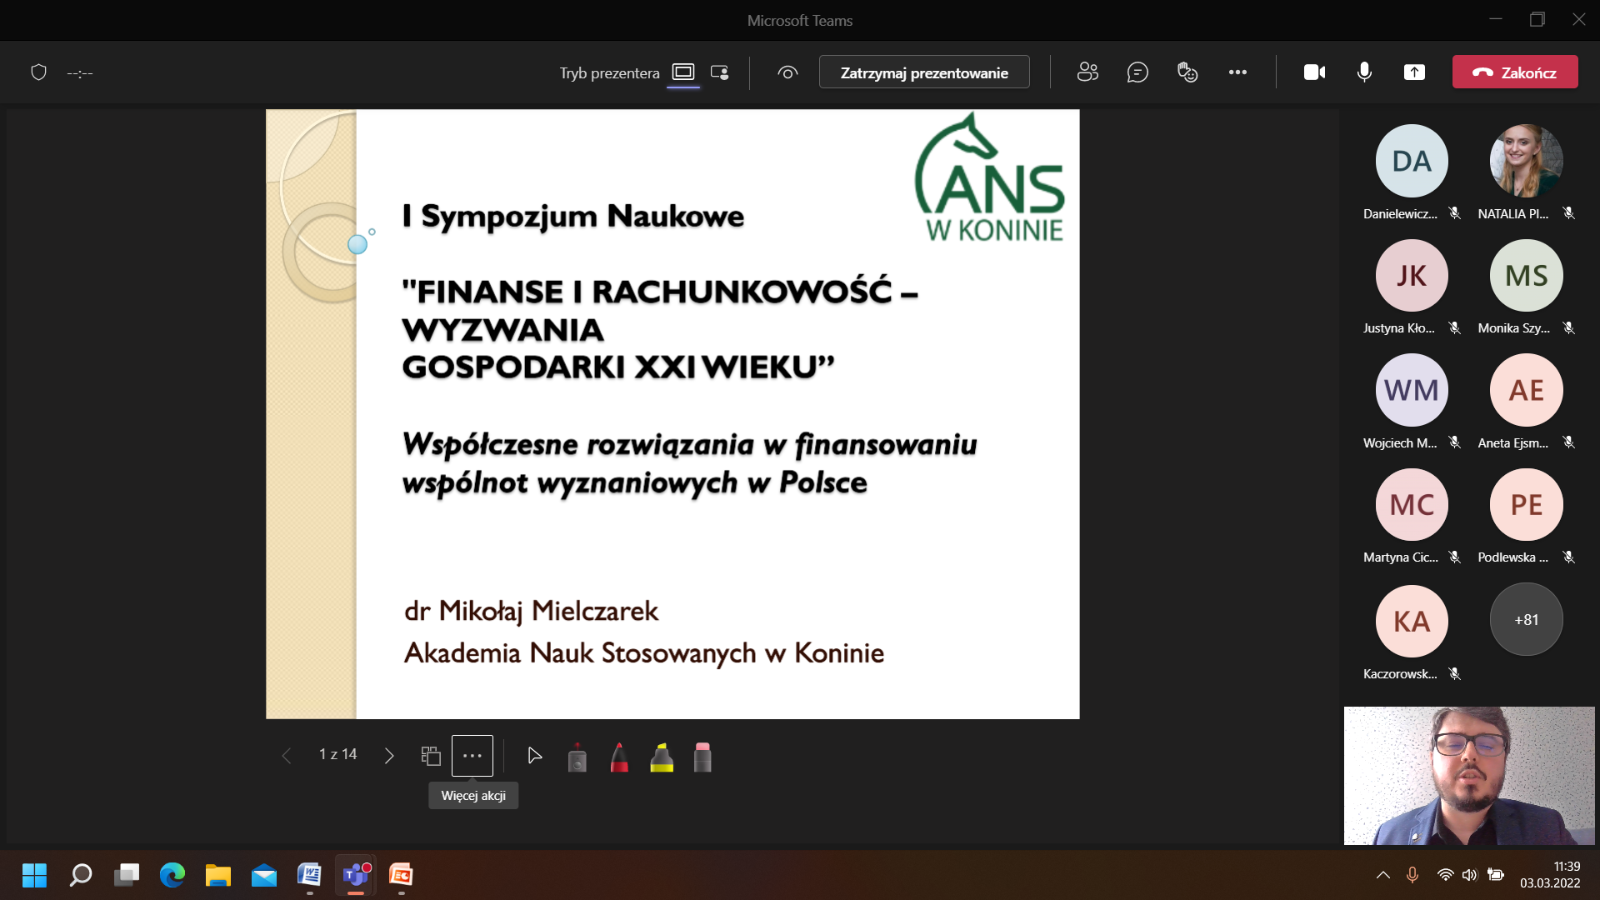Image resolution: width=1600 pixels, height=900 pixels.
Task: Expand the +81 additional participants
Action: tap(1526, 620)
